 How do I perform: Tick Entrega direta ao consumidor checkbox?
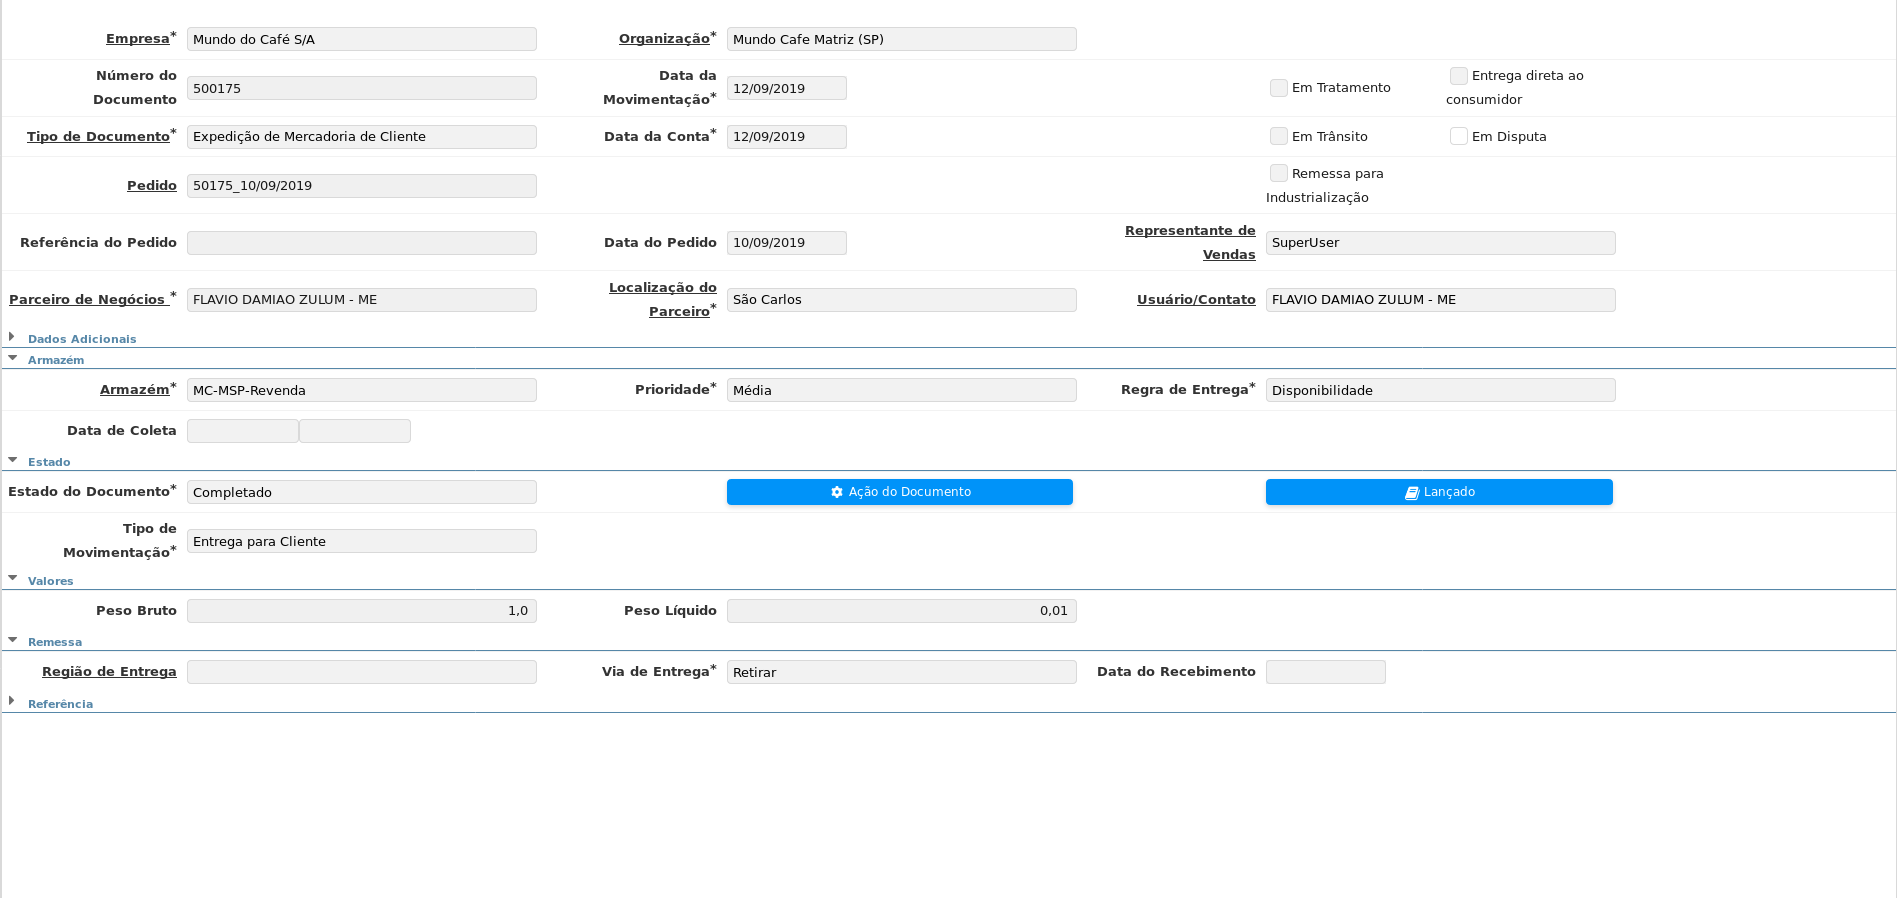pos(1458,76)
